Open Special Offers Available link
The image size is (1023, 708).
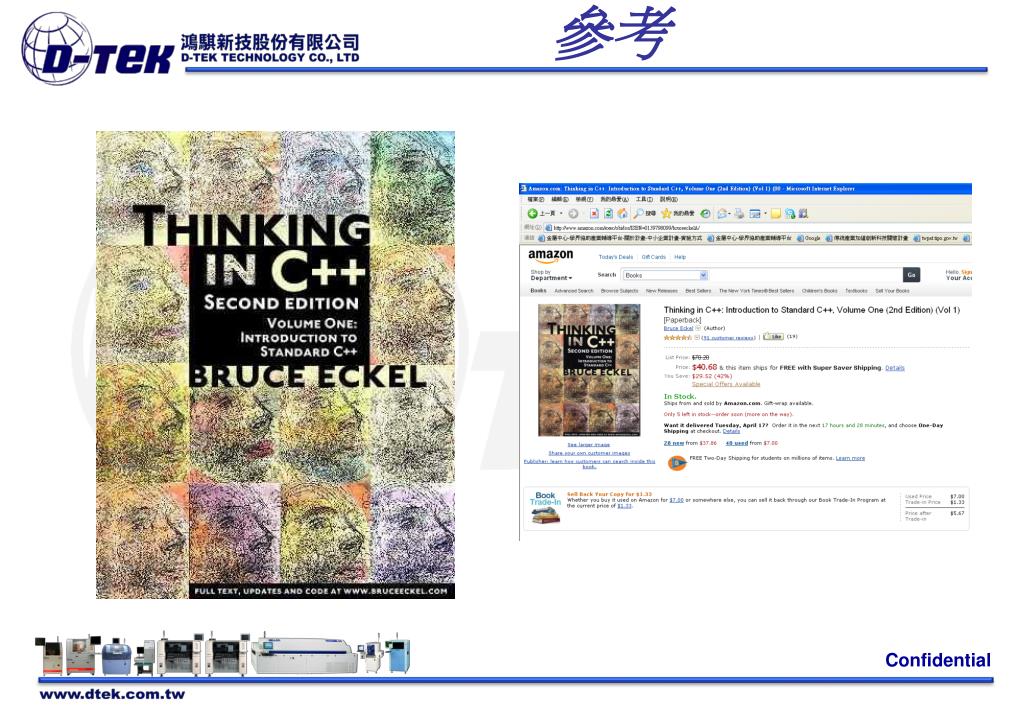[726, 384]
